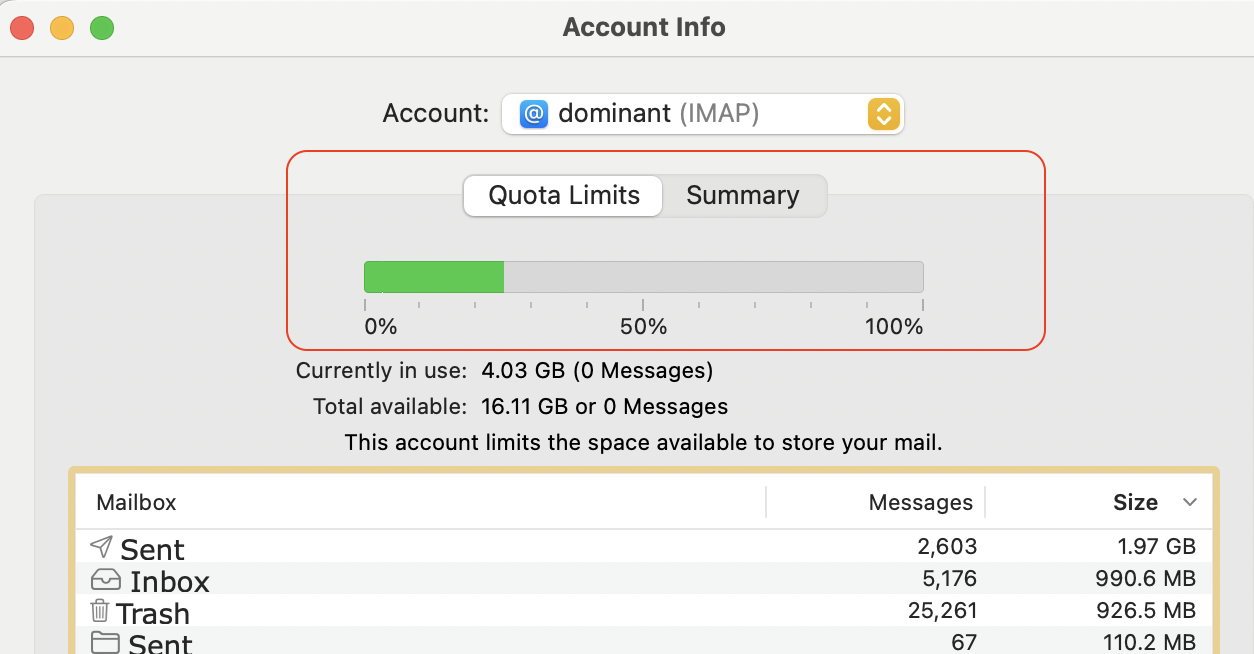The width and height of the screenshot is (1254, 654).
Task: Click the sort chevron next to Size
Action: click(1190, 502)
